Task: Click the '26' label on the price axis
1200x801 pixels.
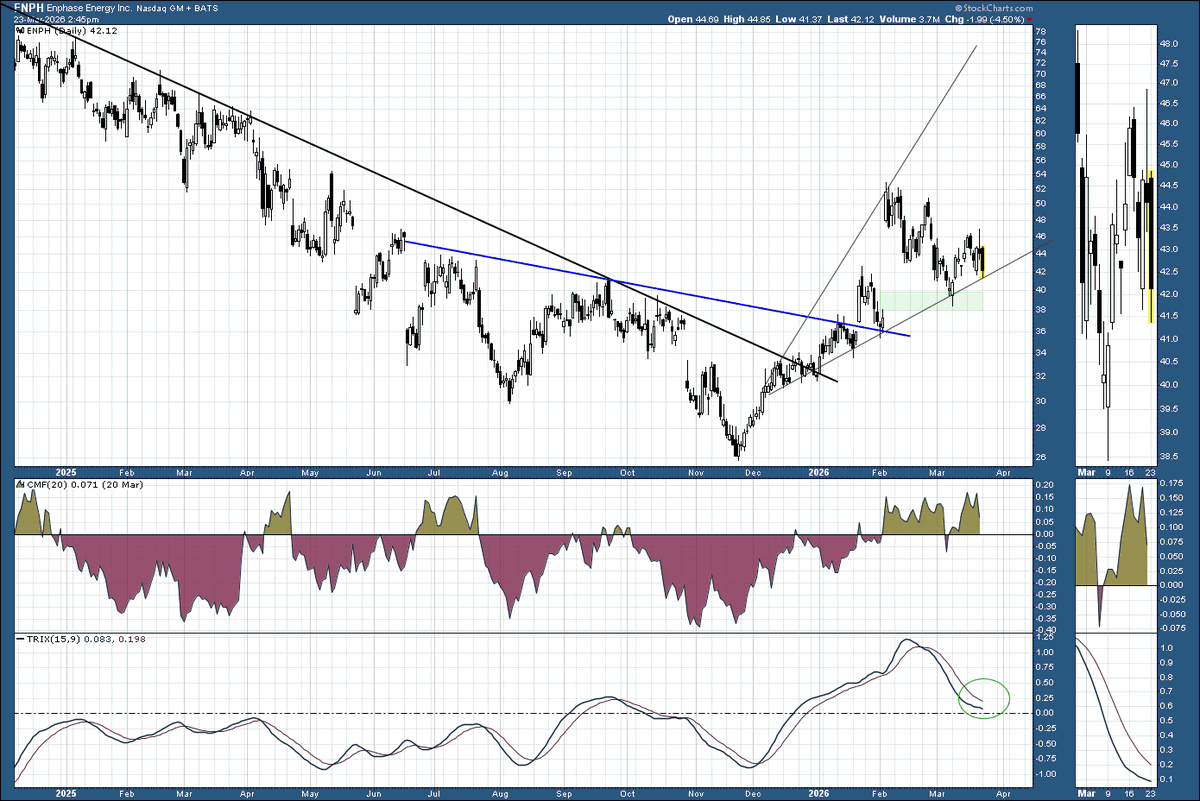Action: pyautogui.click(x=1041, y=458)
